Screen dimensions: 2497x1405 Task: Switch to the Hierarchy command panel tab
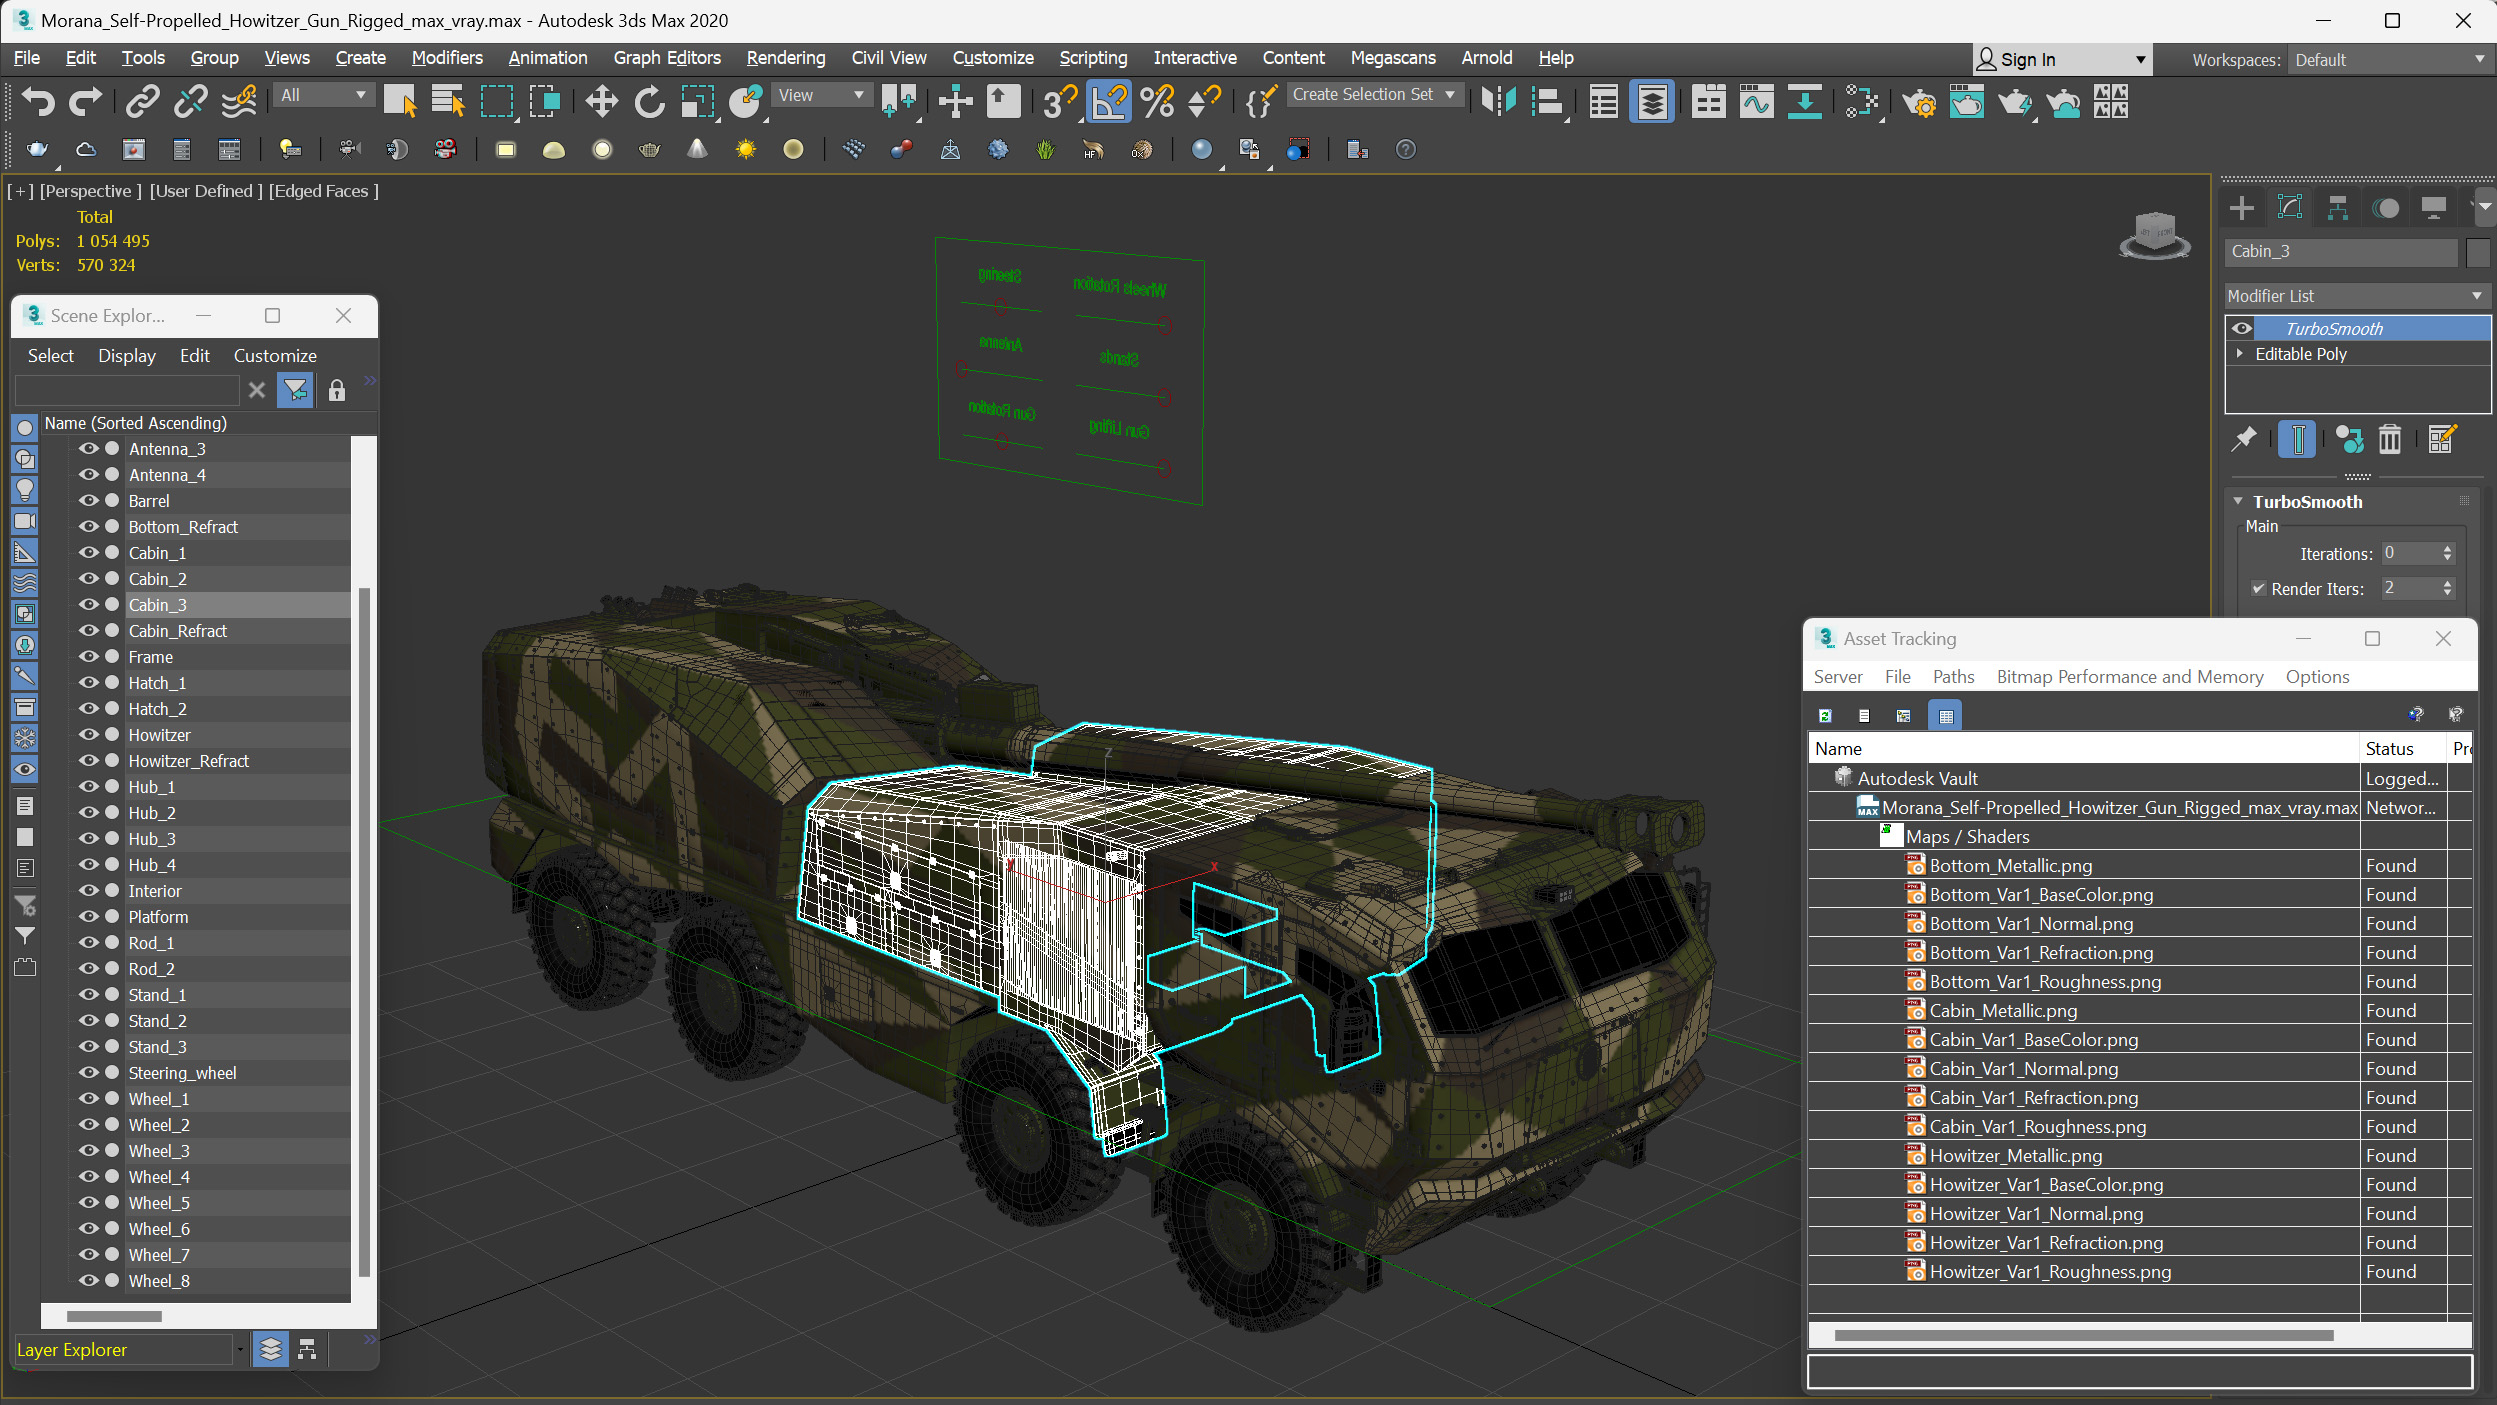[2337, 208]
